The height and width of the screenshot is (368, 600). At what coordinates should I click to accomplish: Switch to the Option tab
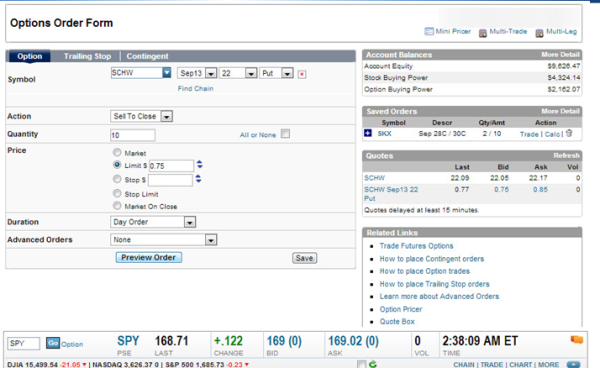[29, 56]
